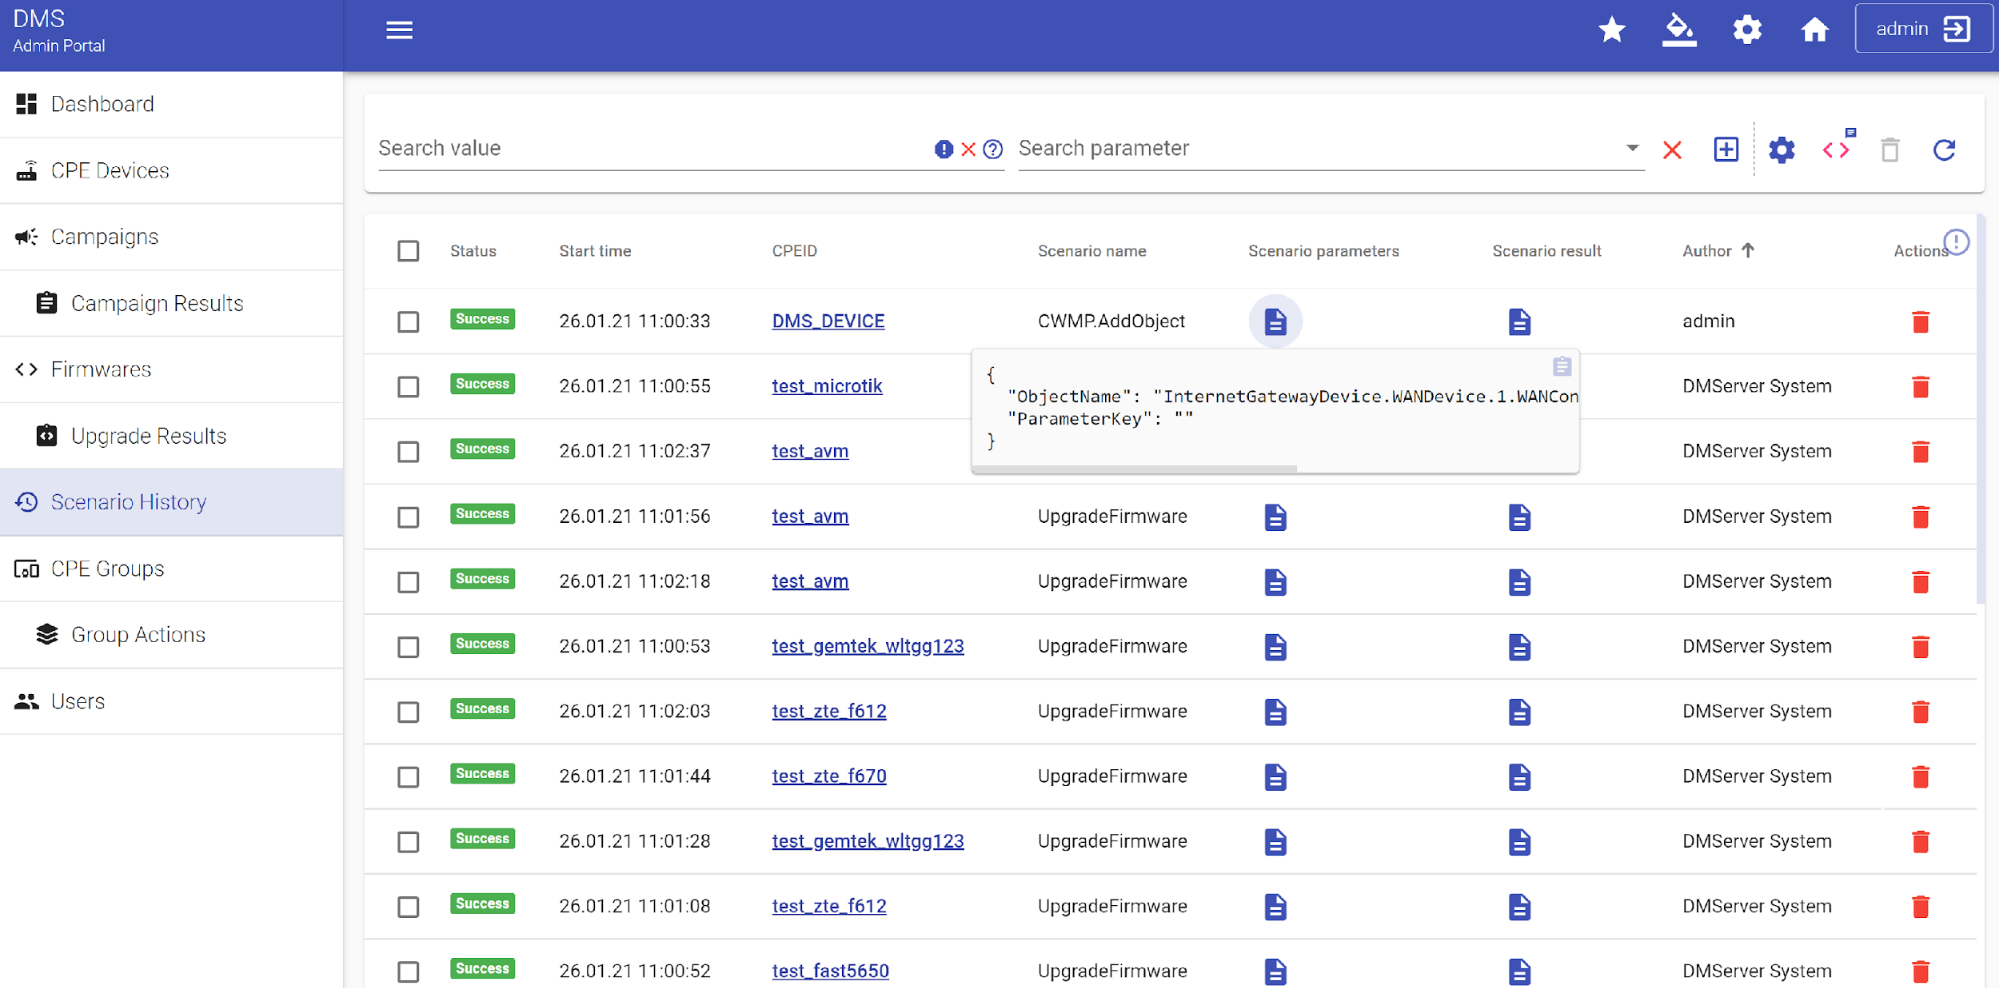Check the box for the DMS_DEVICE row

(408, 322)
